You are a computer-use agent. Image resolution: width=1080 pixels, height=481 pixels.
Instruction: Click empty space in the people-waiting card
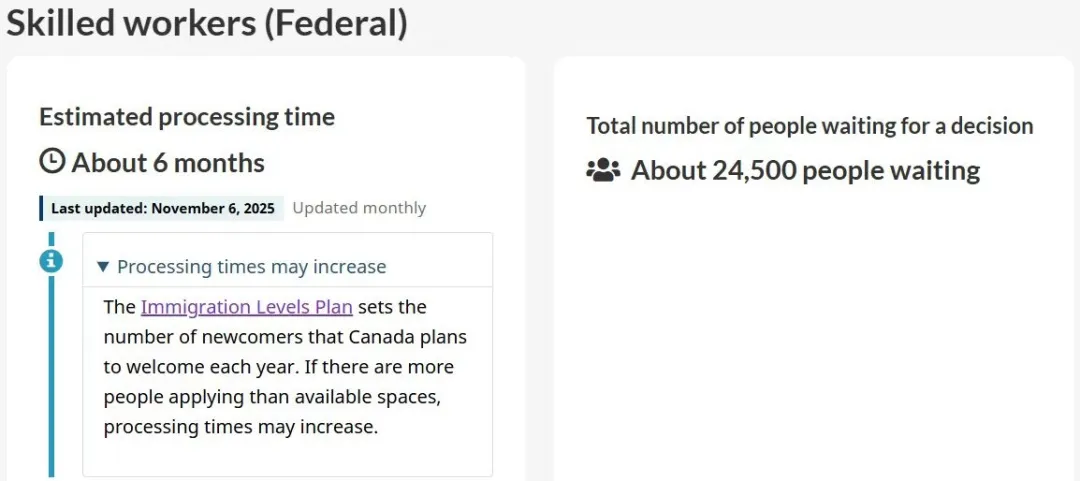[x=812, y=340]
